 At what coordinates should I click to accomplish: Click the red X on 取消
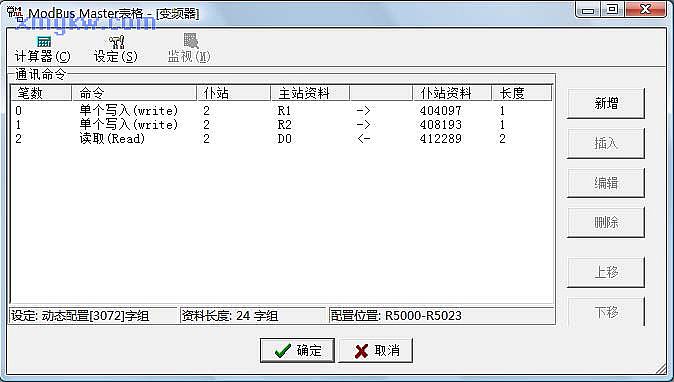point(362,351)
